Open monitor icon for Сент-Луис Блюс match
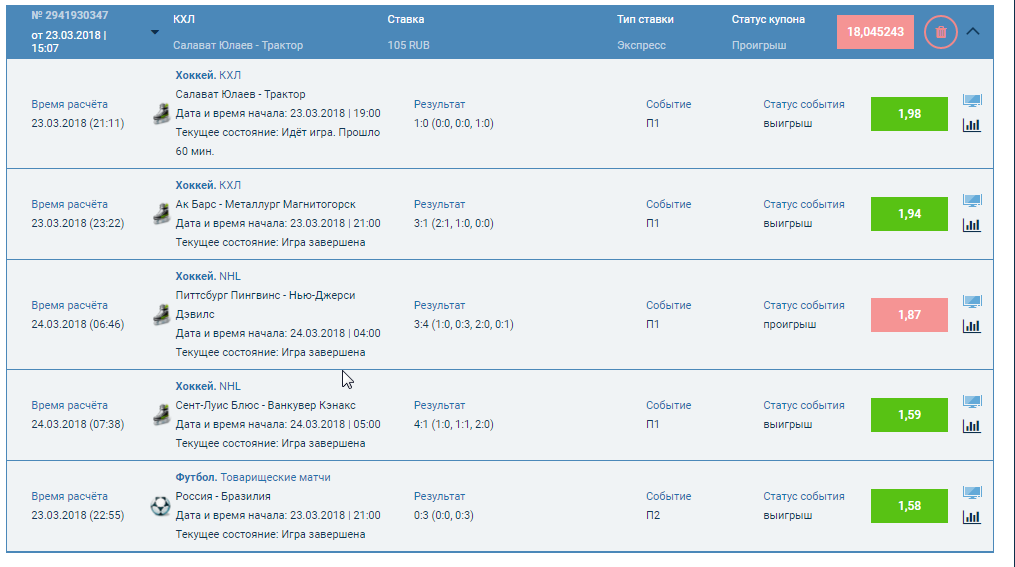The height and width of the screenshot is (567, 1015). click(971, 402)
